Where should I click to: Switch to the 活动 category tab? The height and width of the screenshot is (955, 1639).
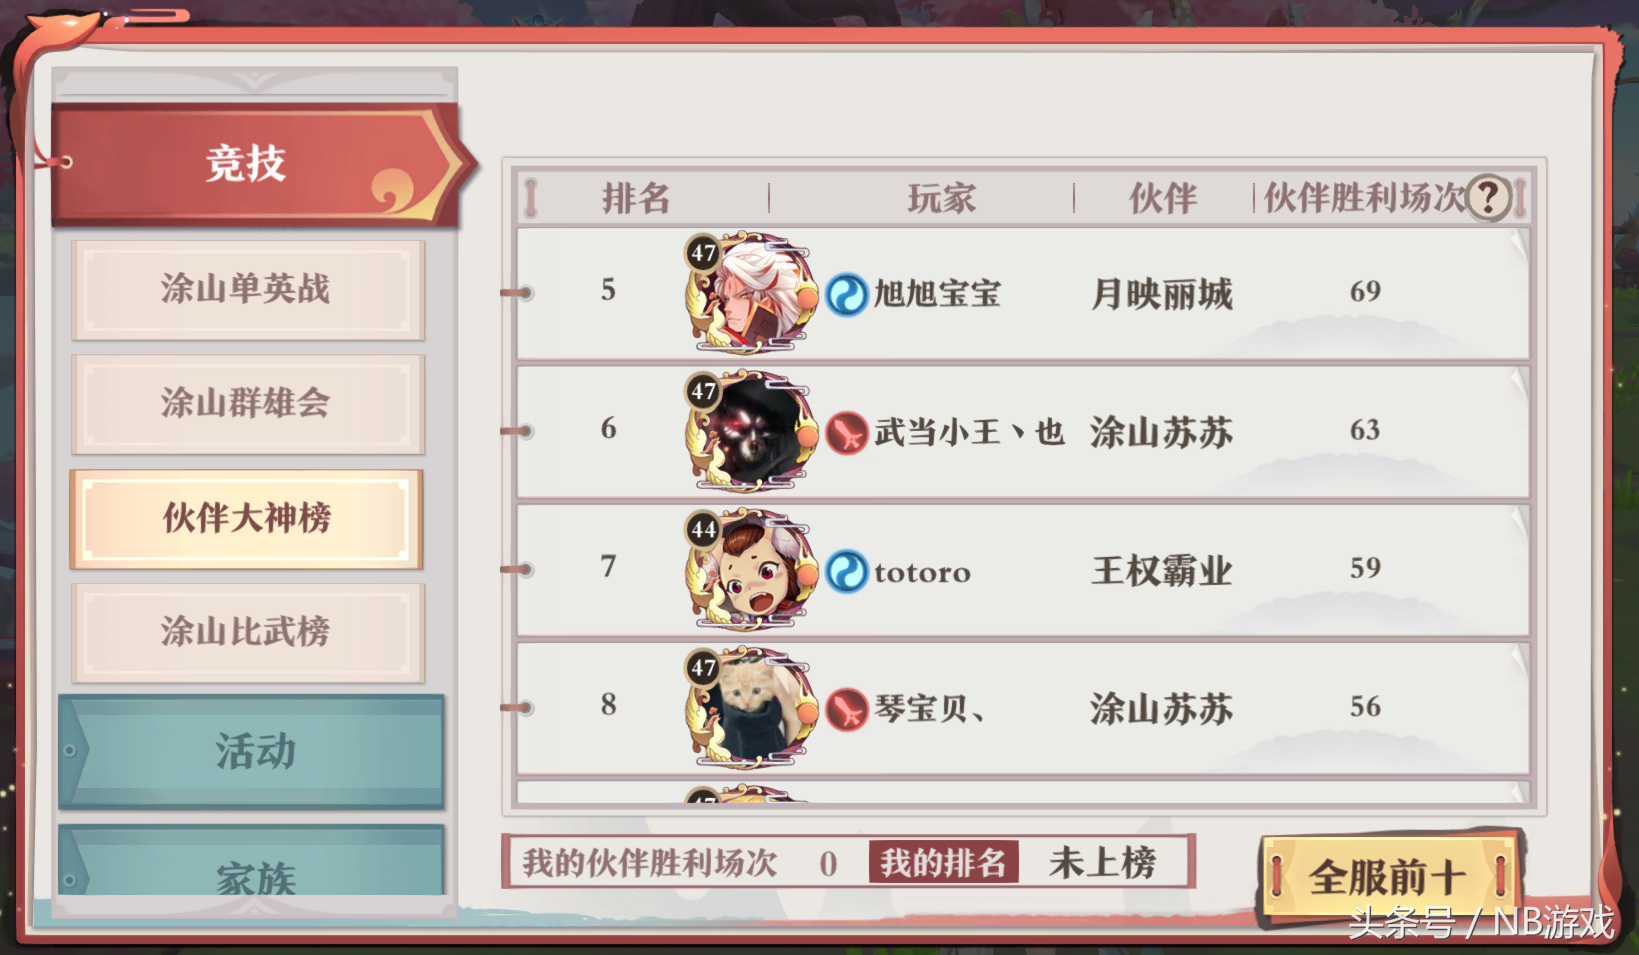point(251,751)
